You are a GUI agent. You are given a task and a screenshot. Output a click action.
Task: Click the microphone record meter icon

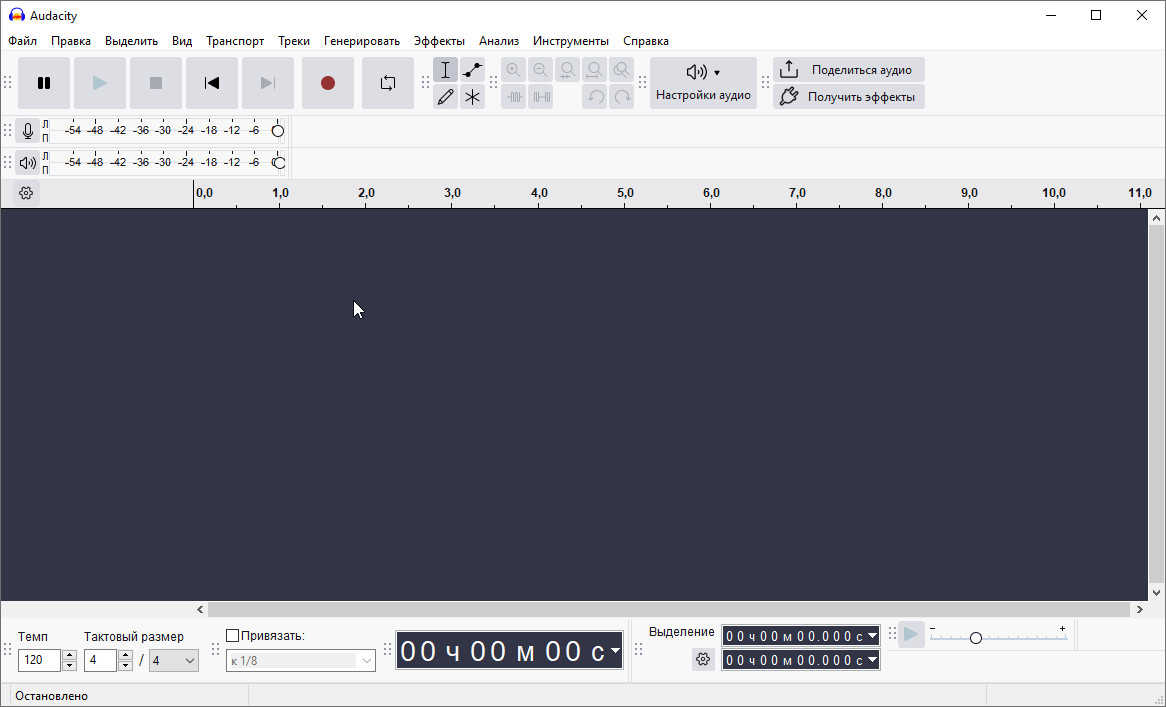click(x=28, y=131)
